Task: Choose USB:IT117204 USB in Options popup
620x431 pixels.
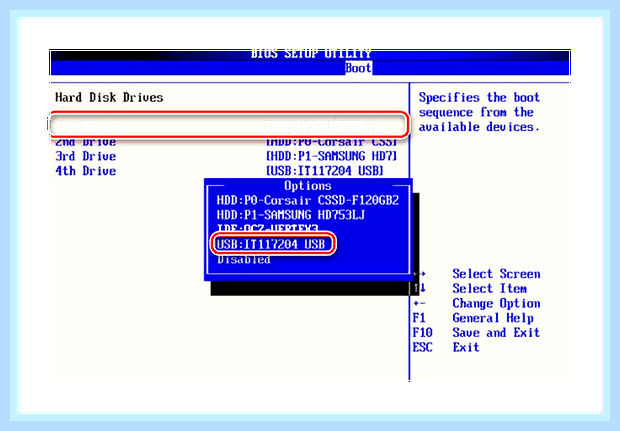Action: [x=271, y=244]
